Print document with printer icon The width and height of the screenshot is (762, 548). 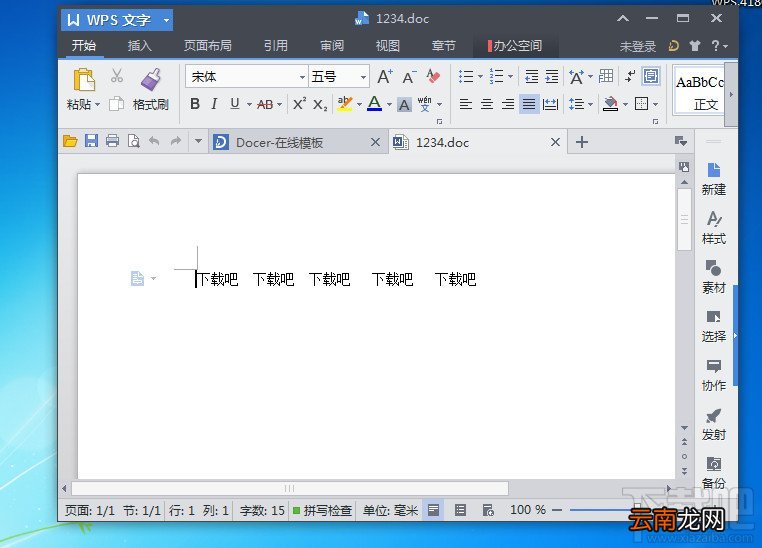pyautogui.click(x=112, y=141)
